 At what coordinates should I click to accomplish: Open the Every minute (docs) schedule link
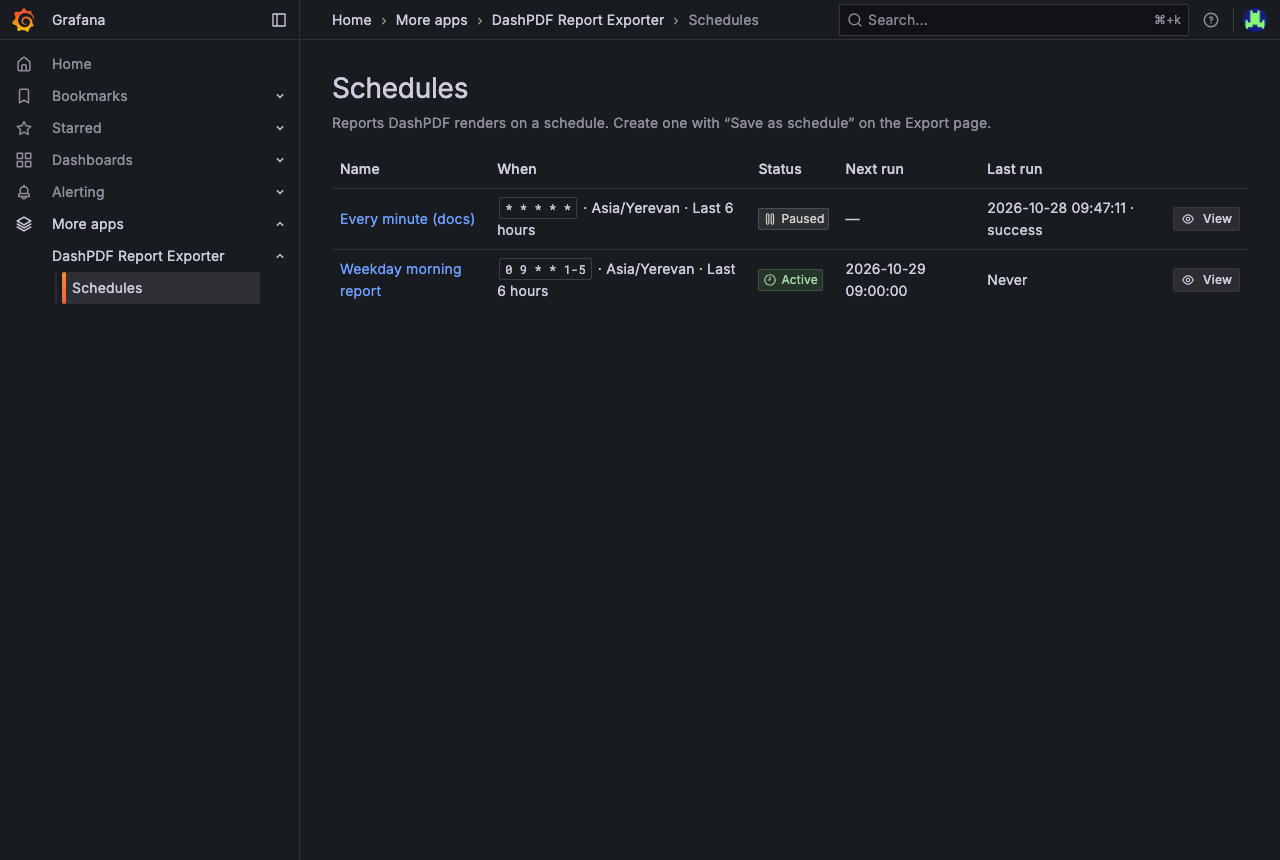407,219
